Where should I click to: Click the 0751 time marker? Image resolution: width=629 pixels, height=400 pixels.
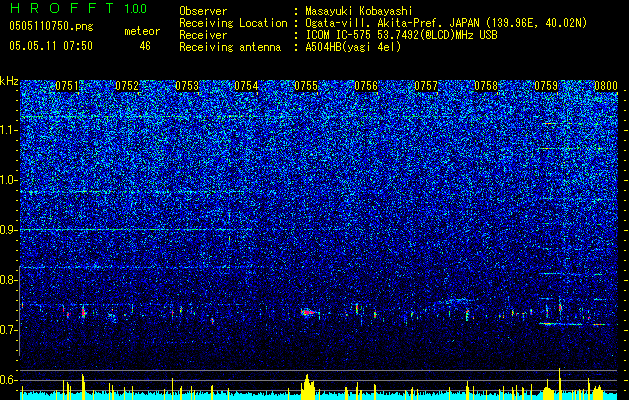[x=67, y=86]
